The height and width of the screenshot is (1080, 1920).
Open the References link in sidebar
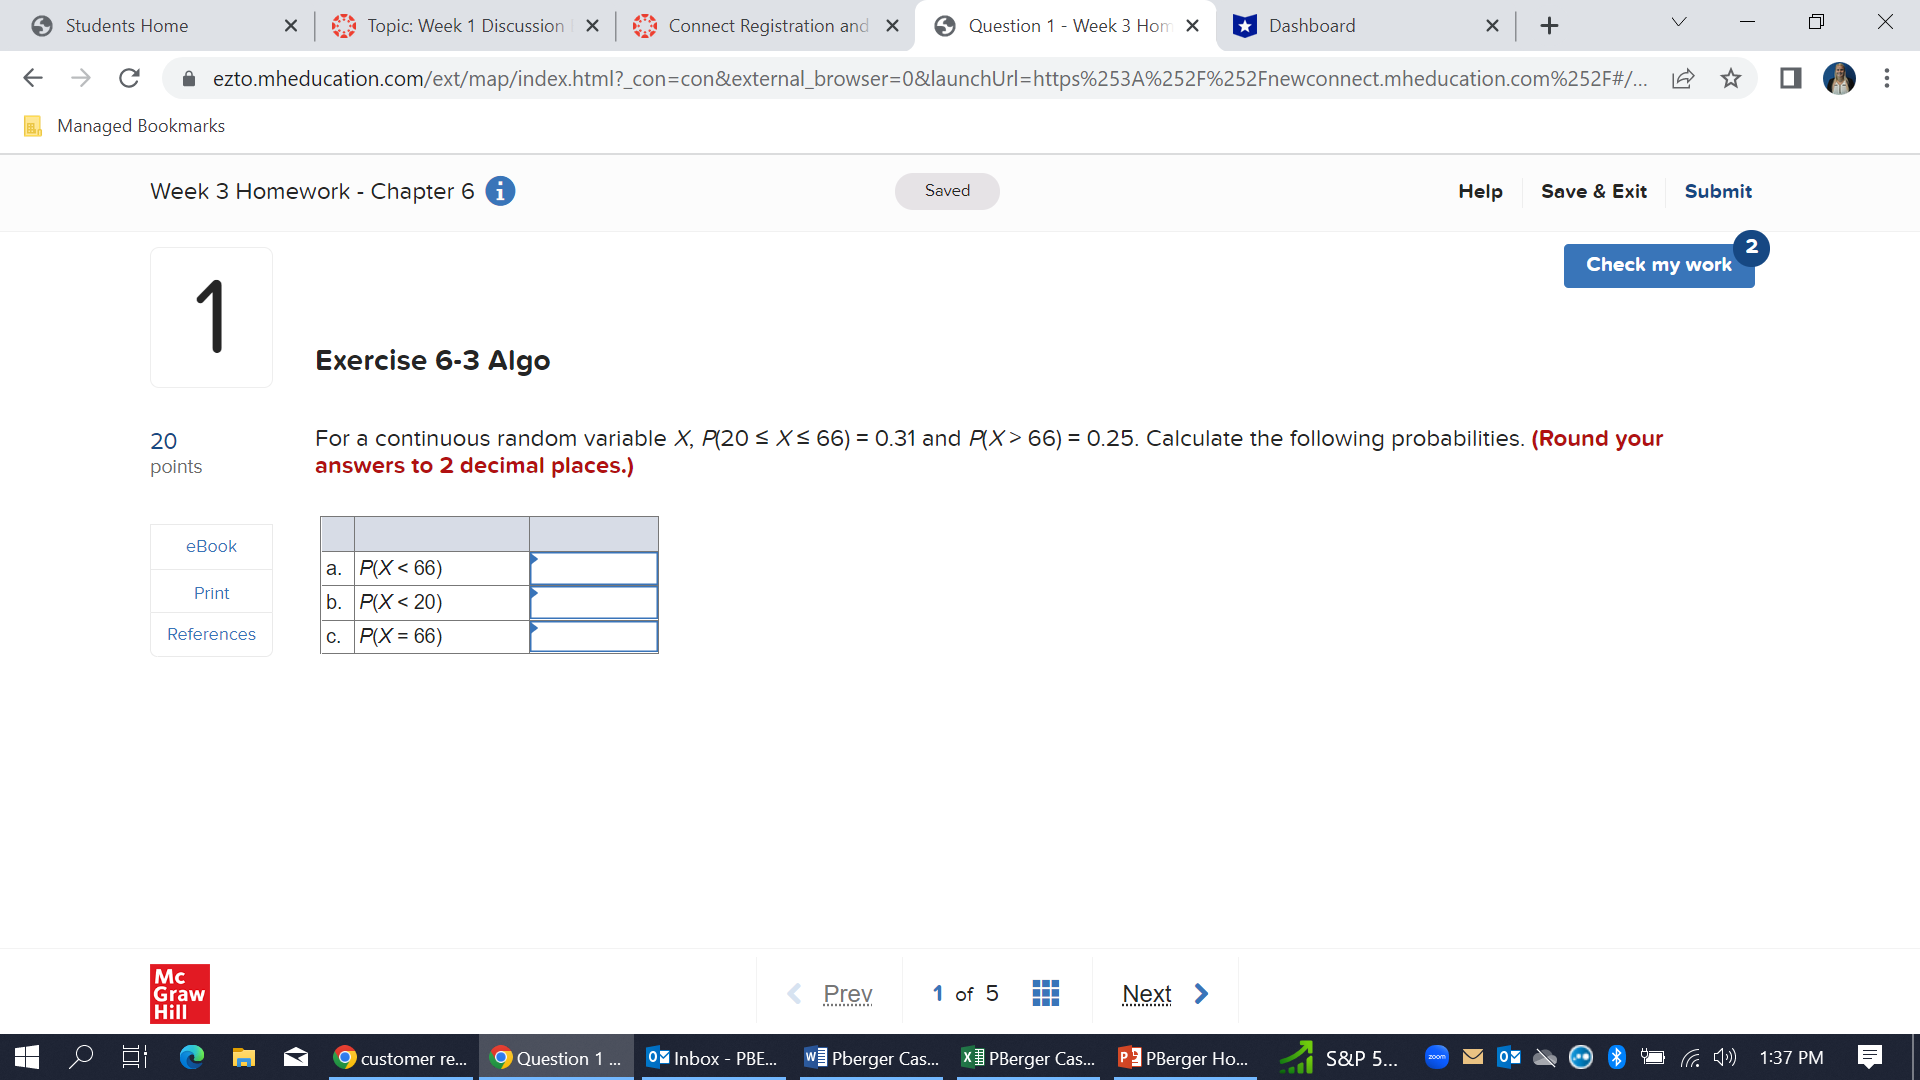(x=211, y=634)
